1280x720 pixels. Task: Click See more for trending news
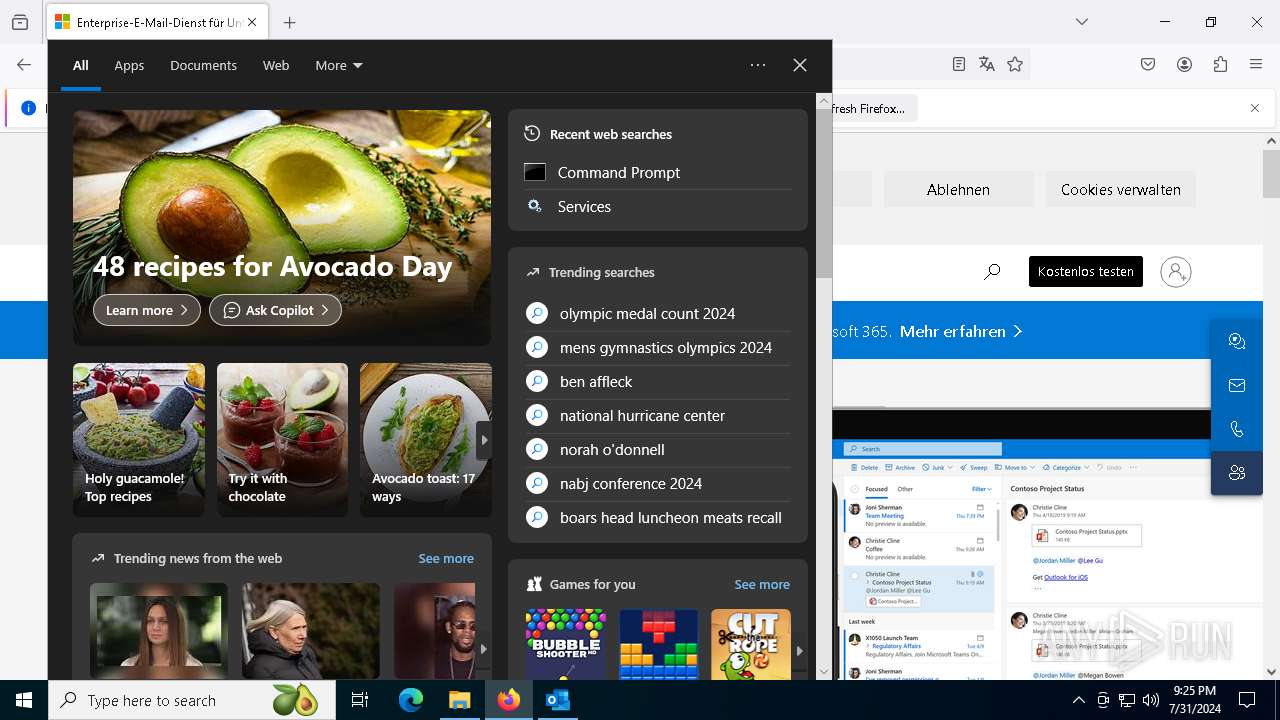[x=446, y=558]
